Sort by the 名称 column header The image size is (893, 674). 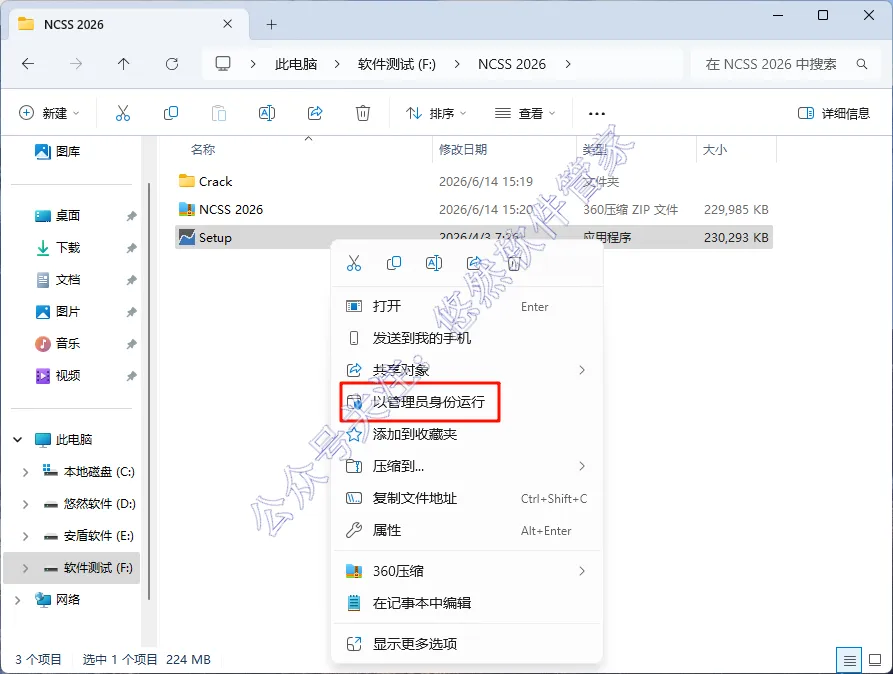(203, 149)
